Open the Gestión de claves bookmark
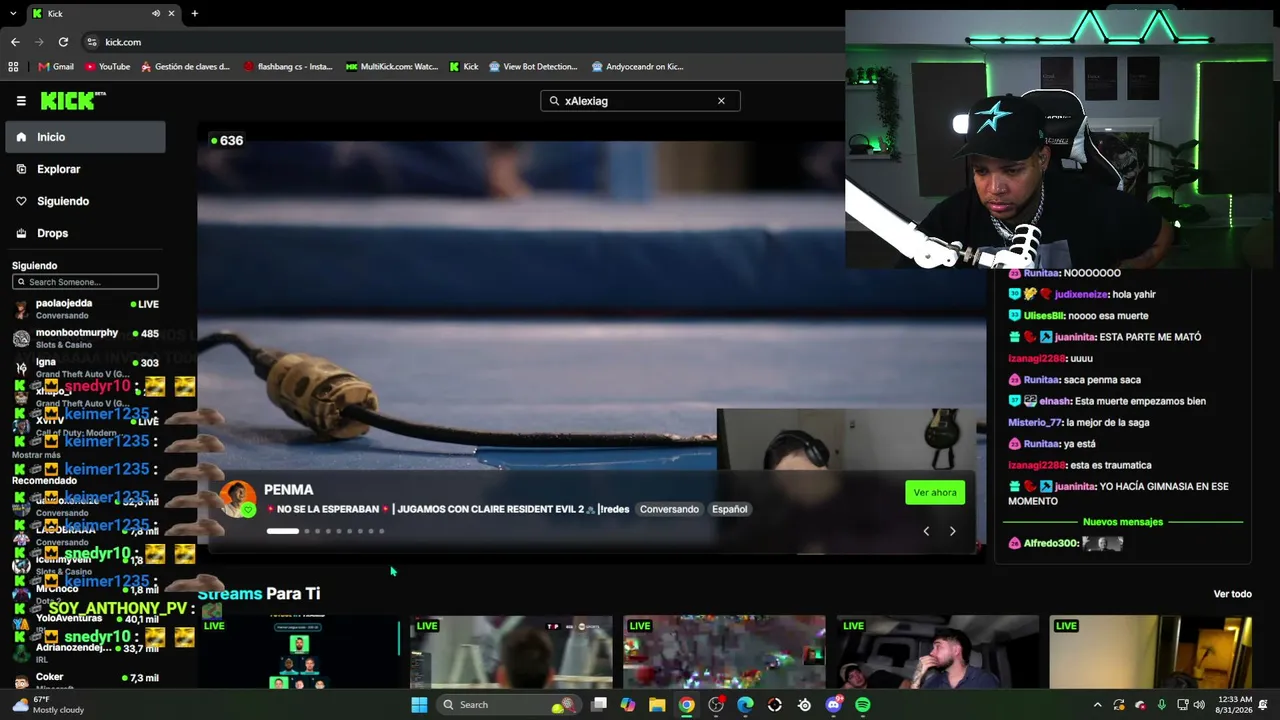 [186, 67]
